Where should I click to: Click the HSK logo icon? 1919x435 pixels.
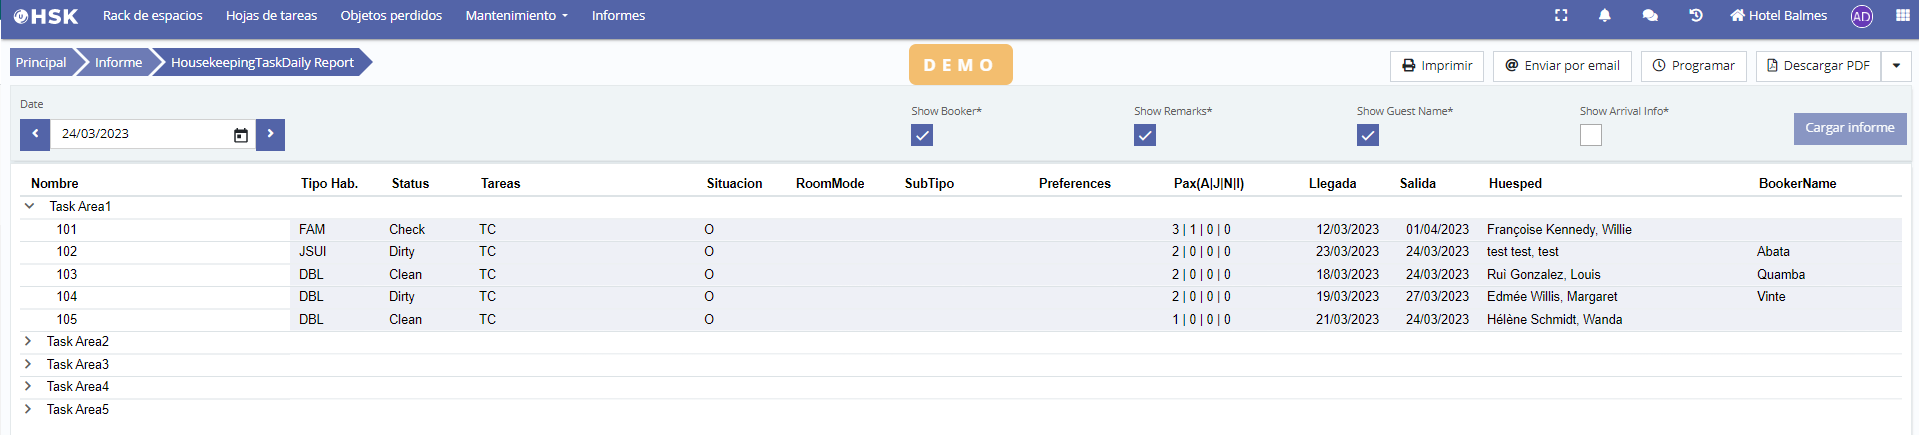tap(45, 16)
